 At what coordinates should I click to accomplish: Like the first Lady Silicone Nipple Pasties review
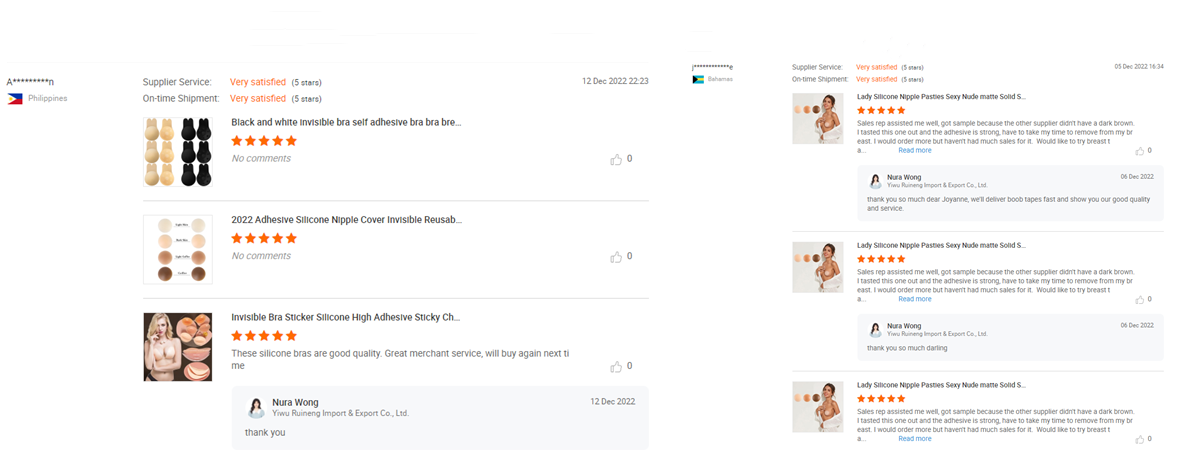pos(1139,151)
